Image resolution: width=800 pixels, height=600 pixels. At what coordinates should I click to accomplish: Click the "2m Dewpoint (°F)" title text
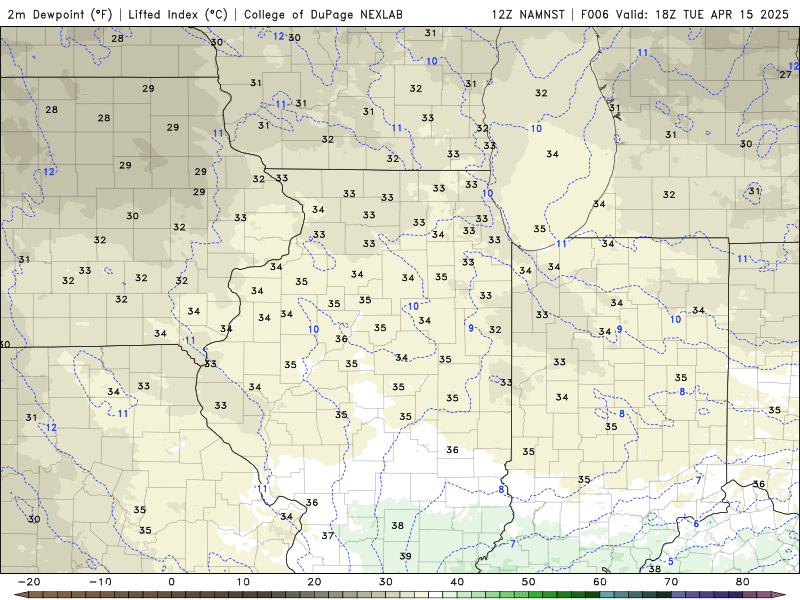(x=60, y=14)
